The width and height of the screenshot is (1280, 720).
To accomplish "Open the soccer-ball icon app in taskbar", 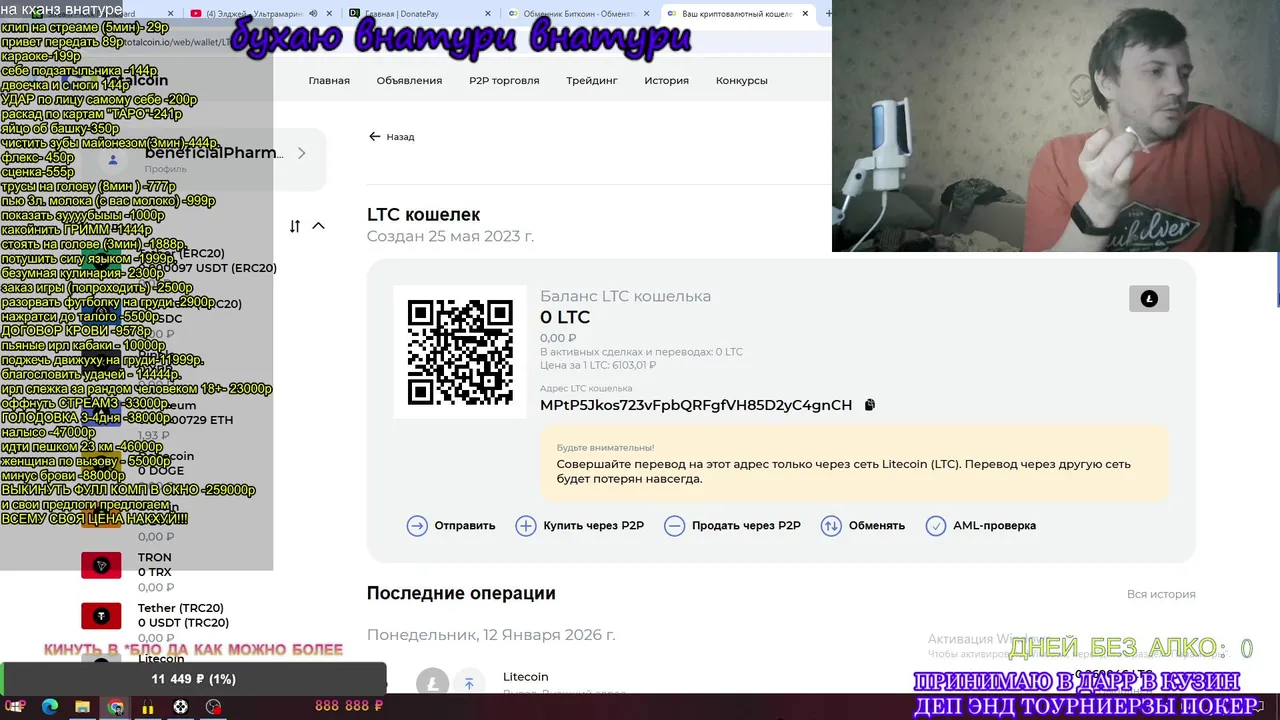I will pyautogui.click(x=180, y=706).
